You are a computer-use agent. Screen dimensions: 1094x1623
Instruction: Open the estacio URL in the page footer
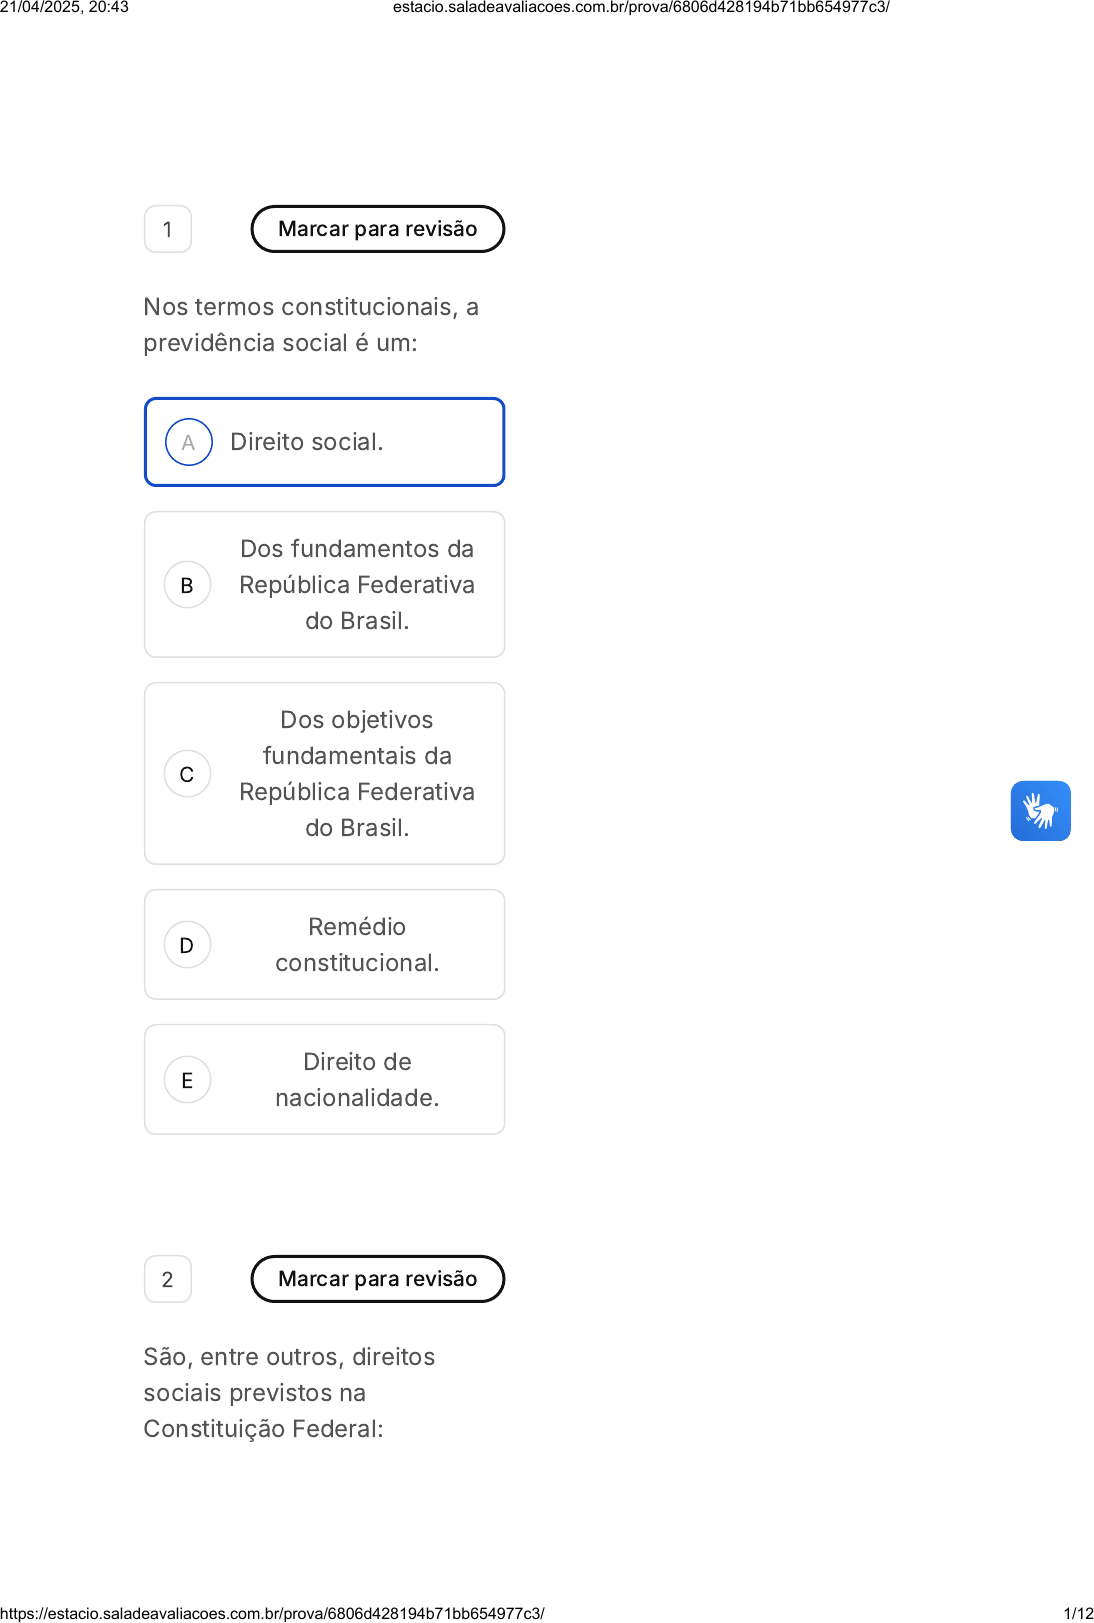coord(272,1613)
